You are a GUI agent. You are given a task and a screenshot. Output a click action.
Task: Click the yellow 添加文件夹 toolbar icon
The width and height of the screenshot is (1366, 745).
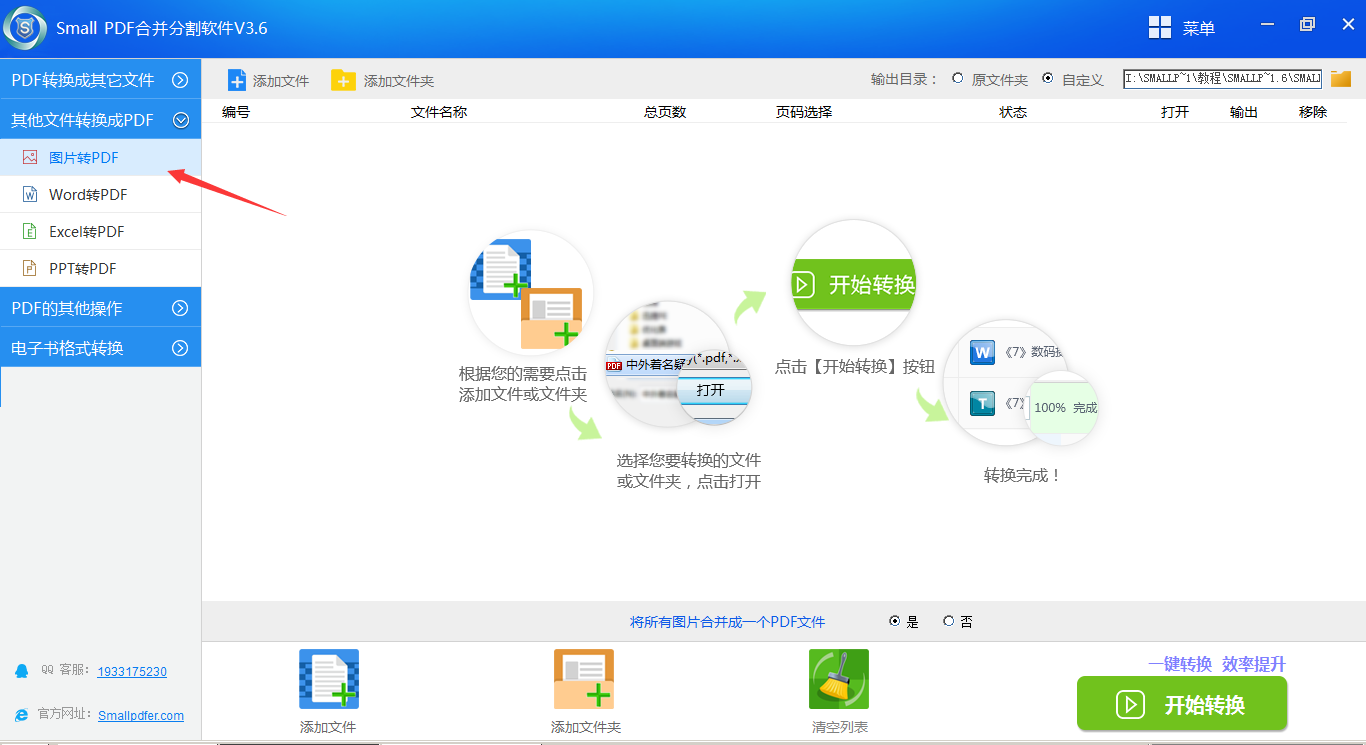click(343, 80)
